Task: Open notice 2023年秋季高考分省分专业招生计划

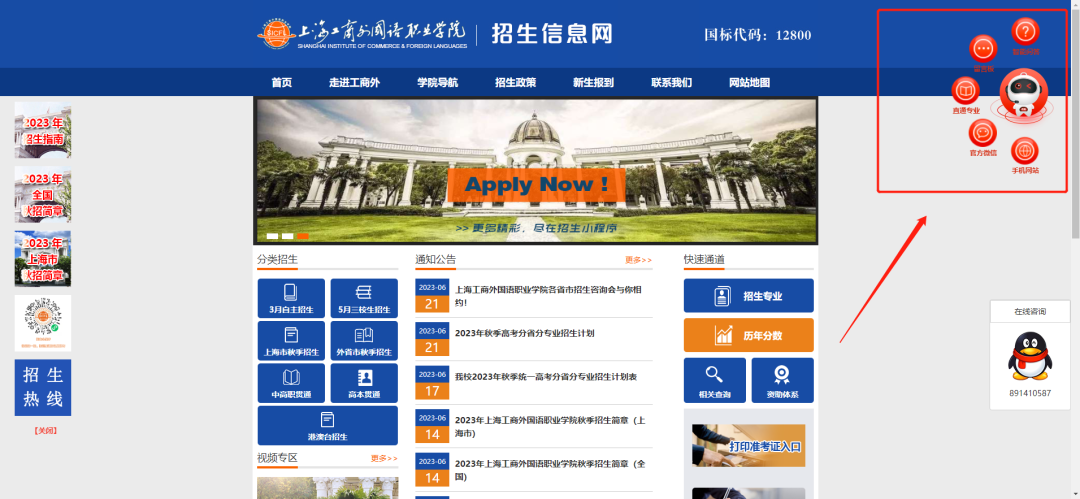Action: click(x=524, y=334)
